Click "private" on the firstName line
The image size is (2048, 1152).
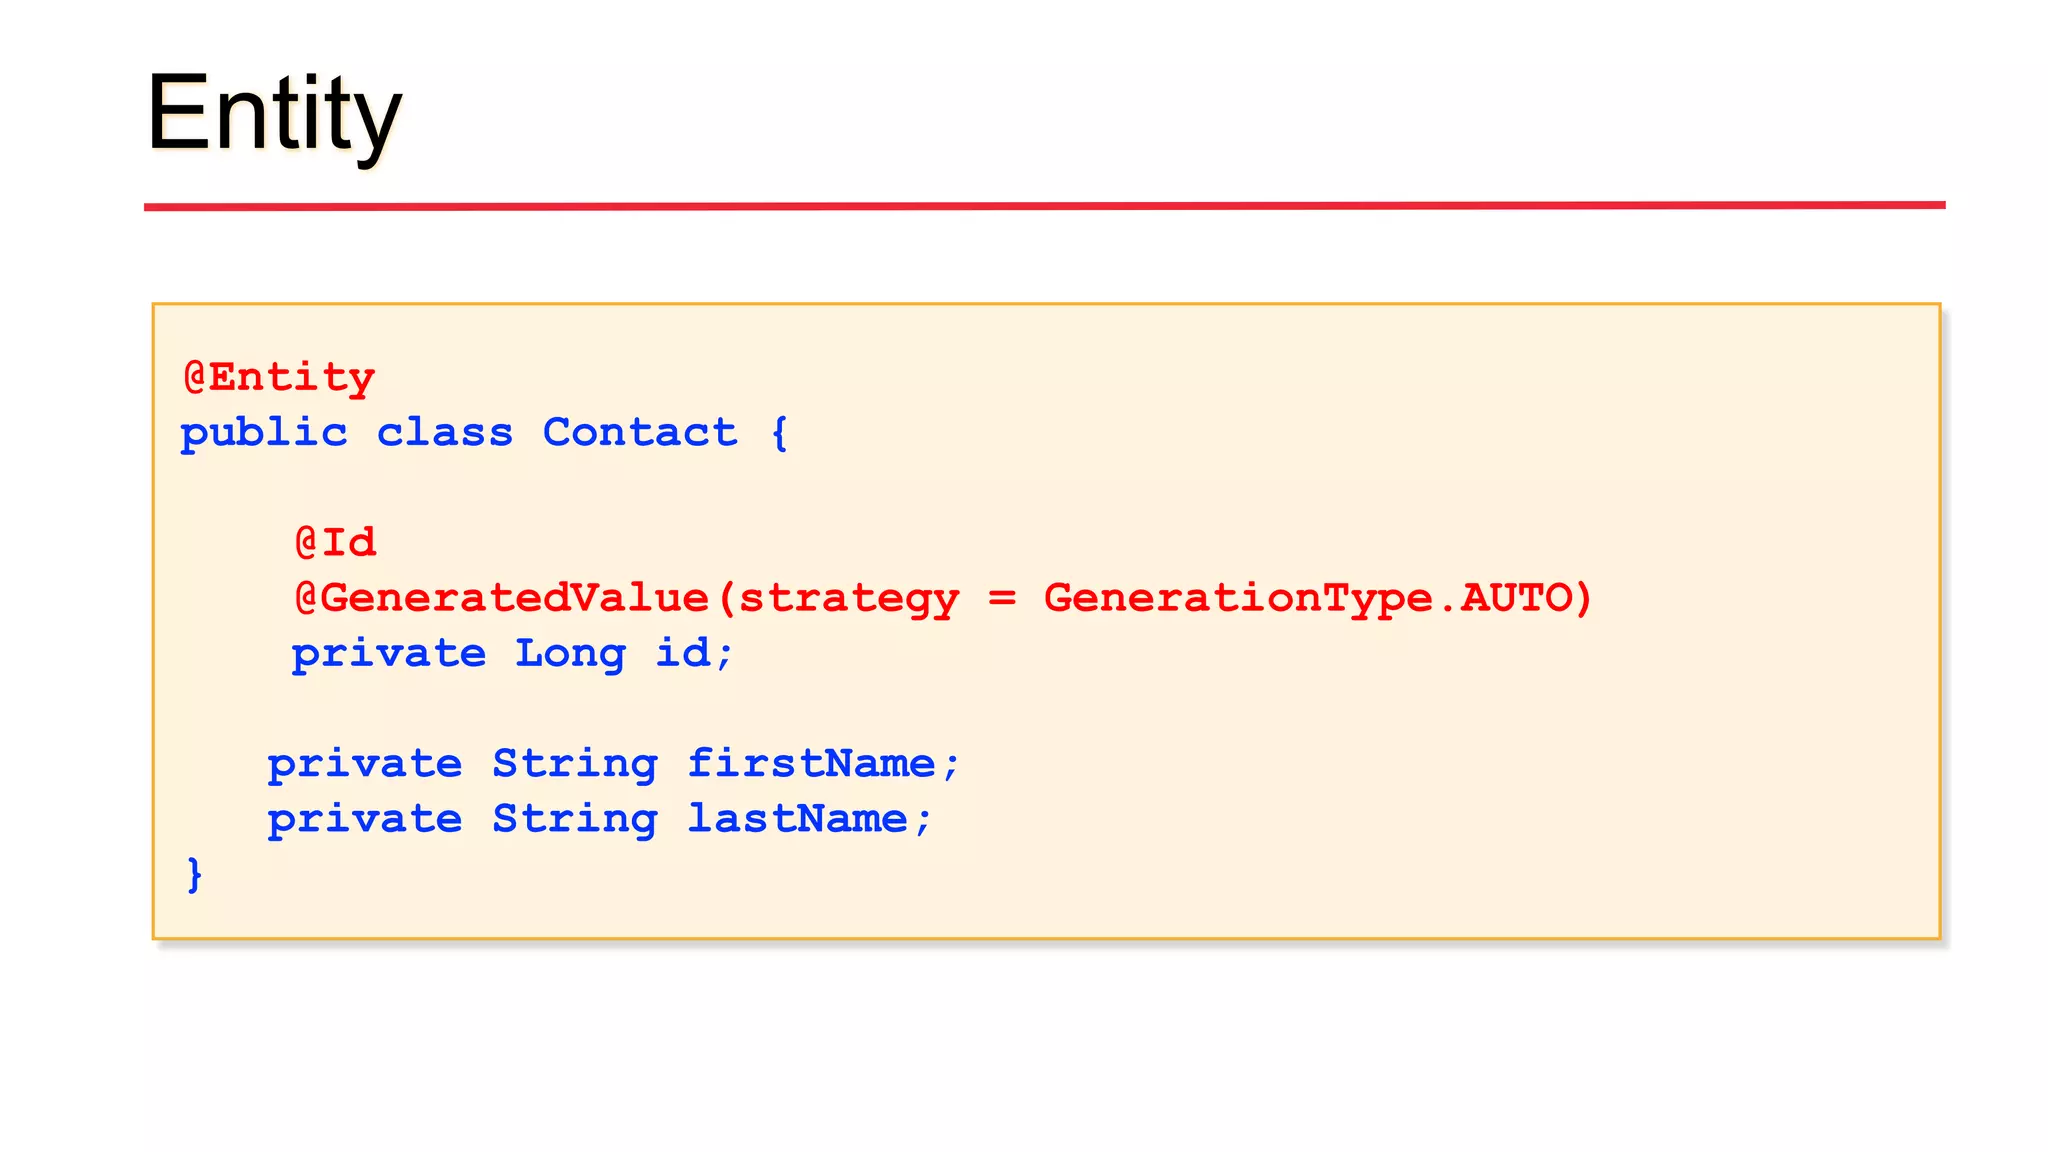(364, 764)
